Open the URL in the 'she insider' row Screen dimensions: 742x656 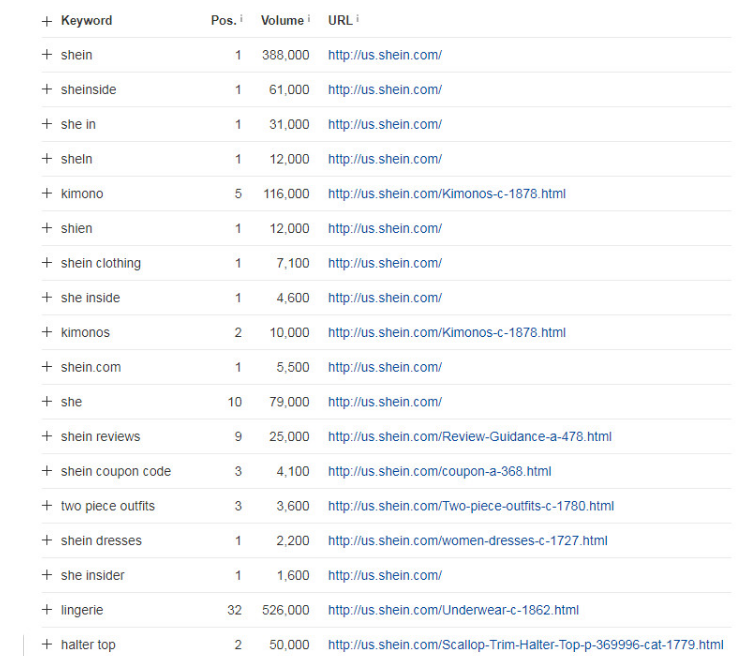coord(385,576)
